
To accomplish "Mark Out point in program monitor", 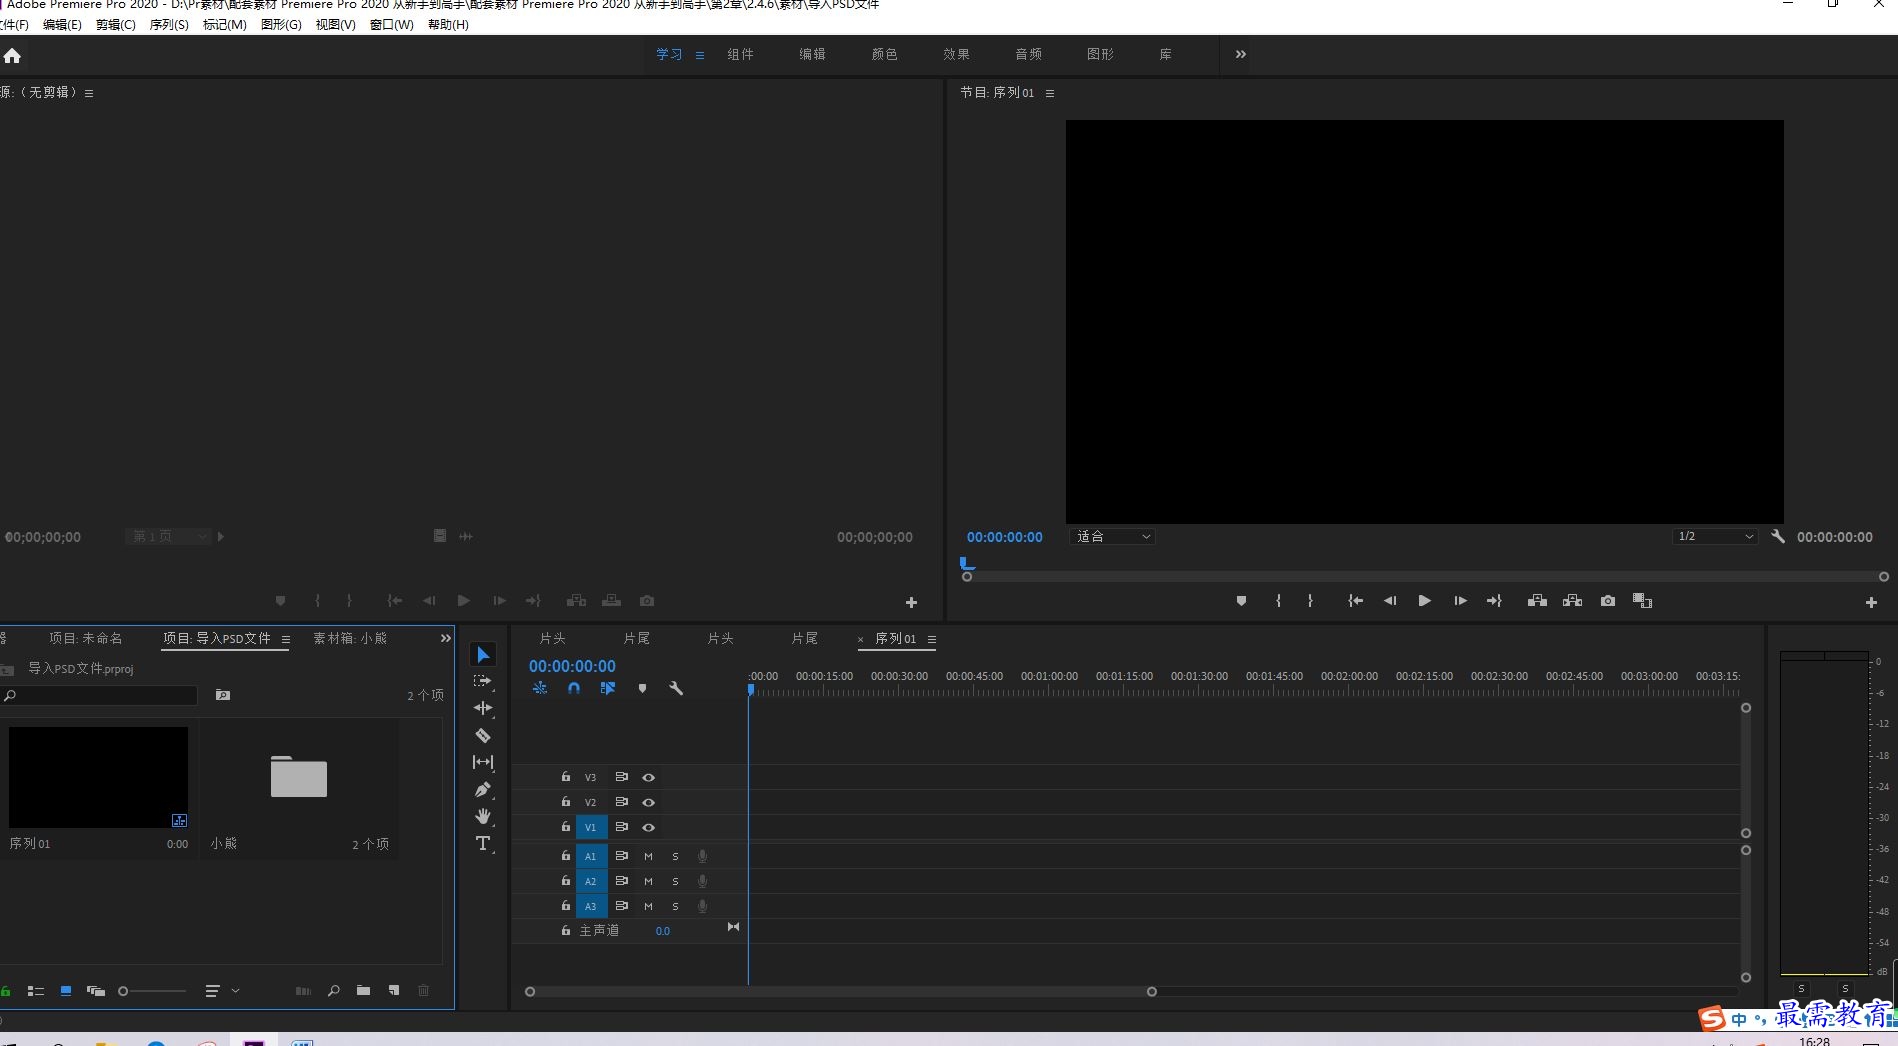I will (x=1310, y=601).
